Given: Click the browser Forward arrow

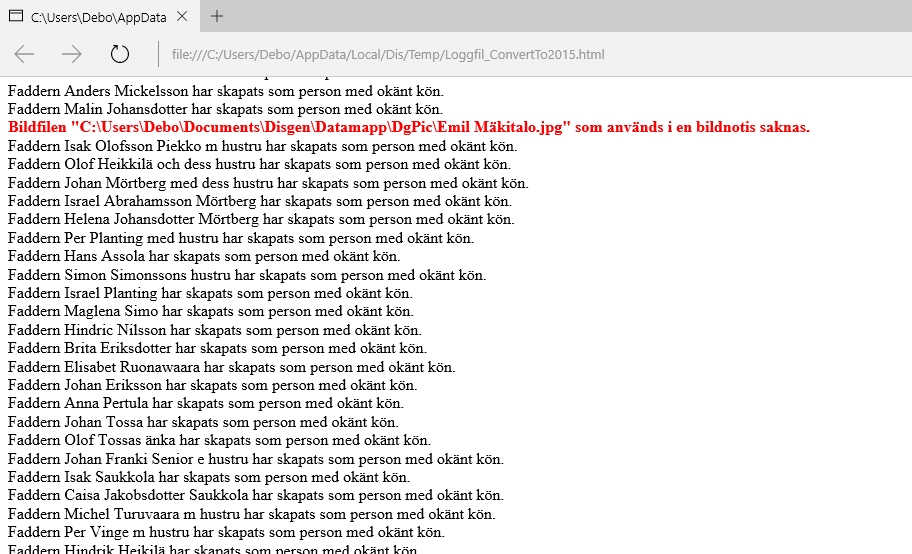Looking at the screenshot, I should pyautogui.click(x=72, y=54).
